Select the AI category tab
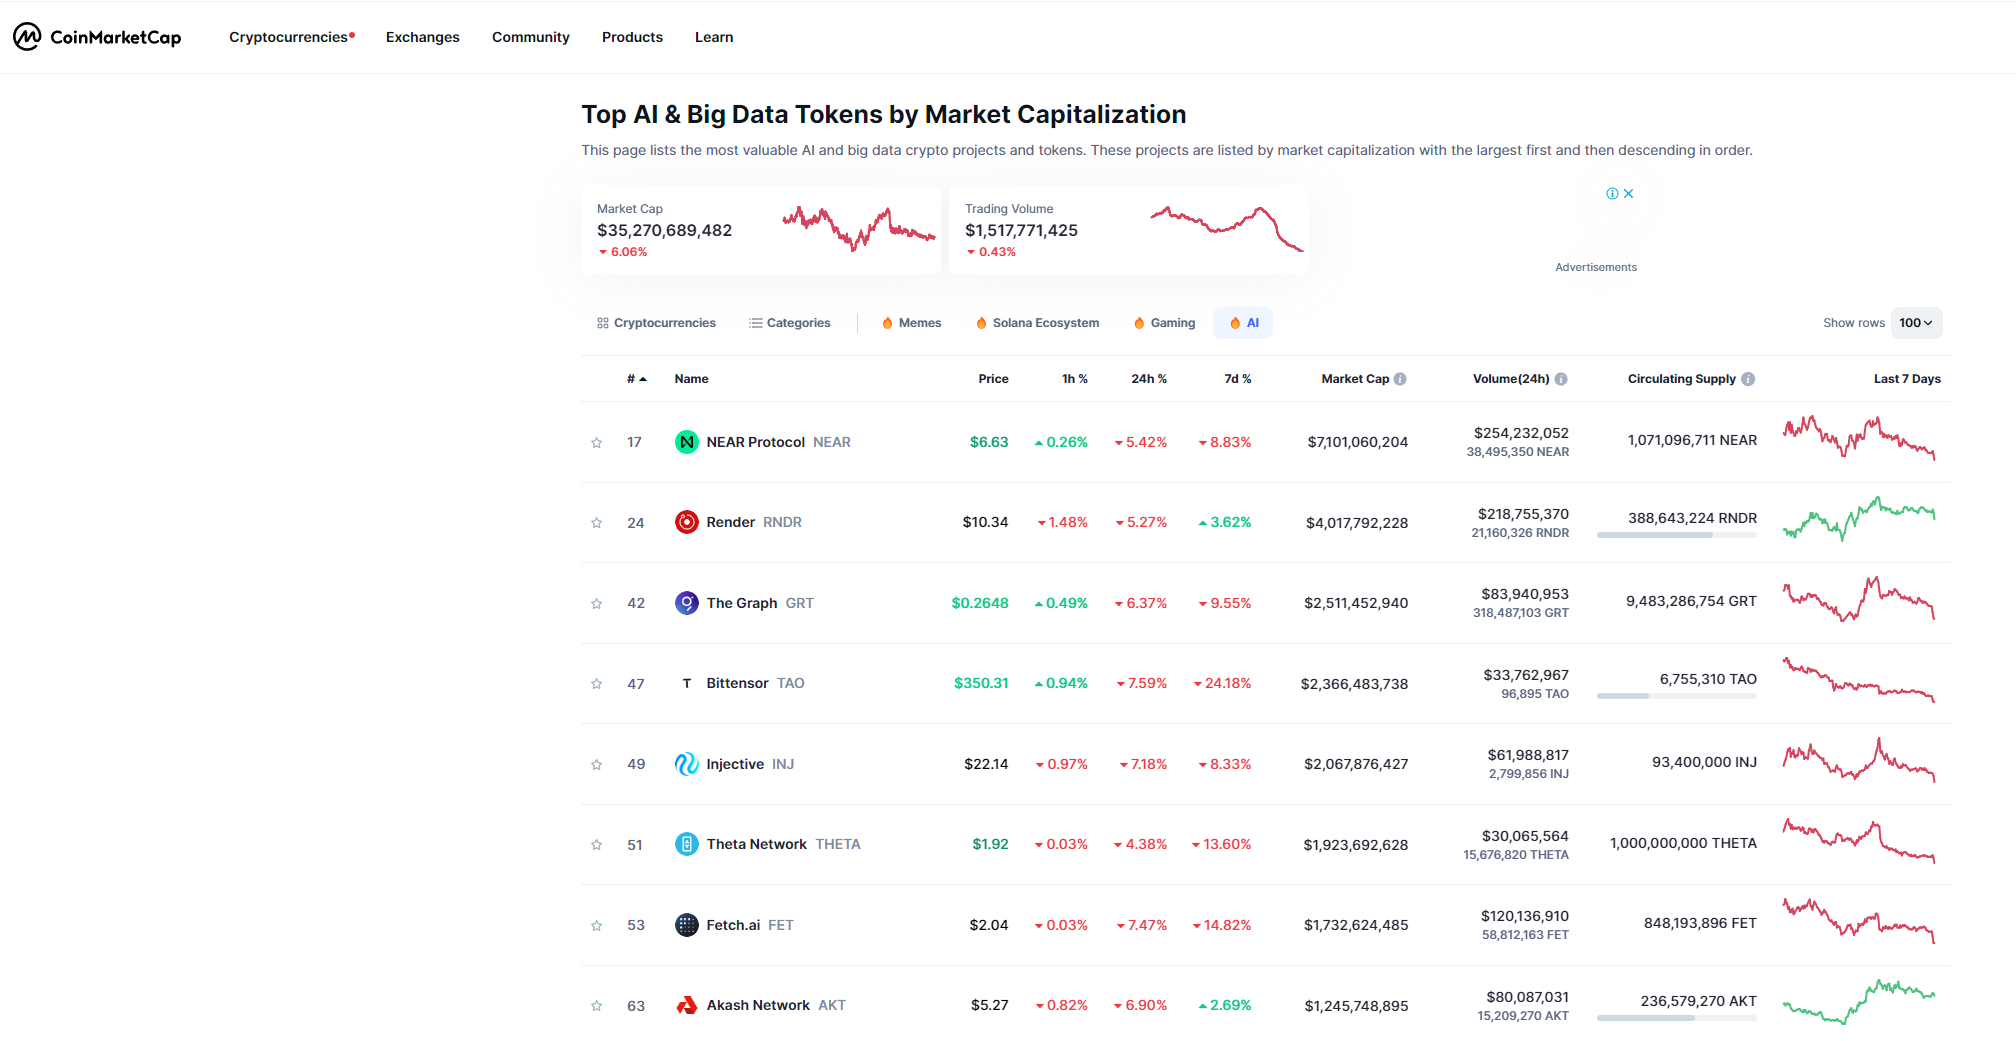 click(x=1243, y=323)
